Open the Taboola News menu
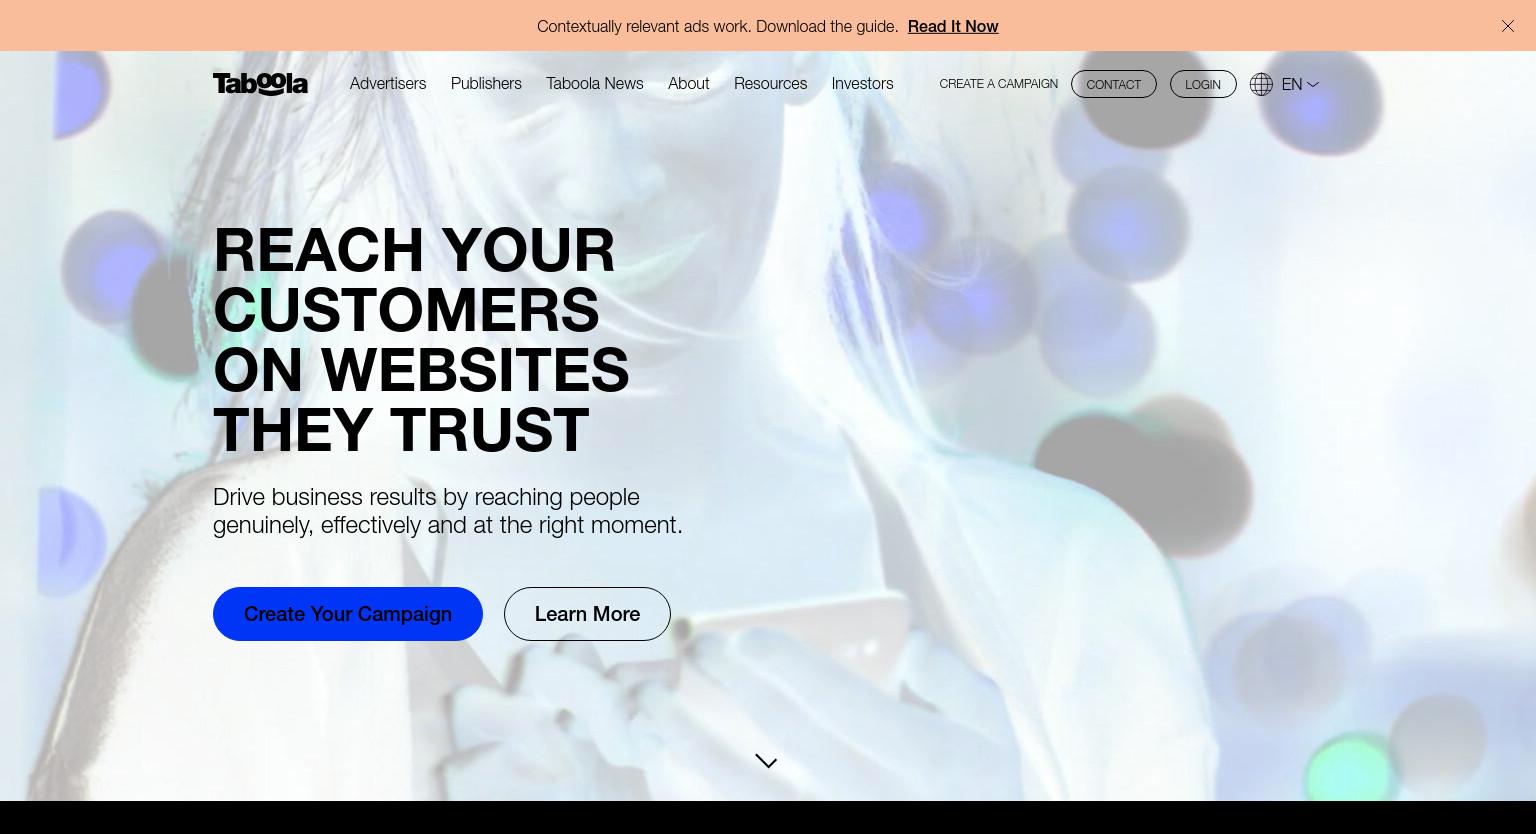The height and width of the screenshot is (834, 1536). (x=595, y=84)
